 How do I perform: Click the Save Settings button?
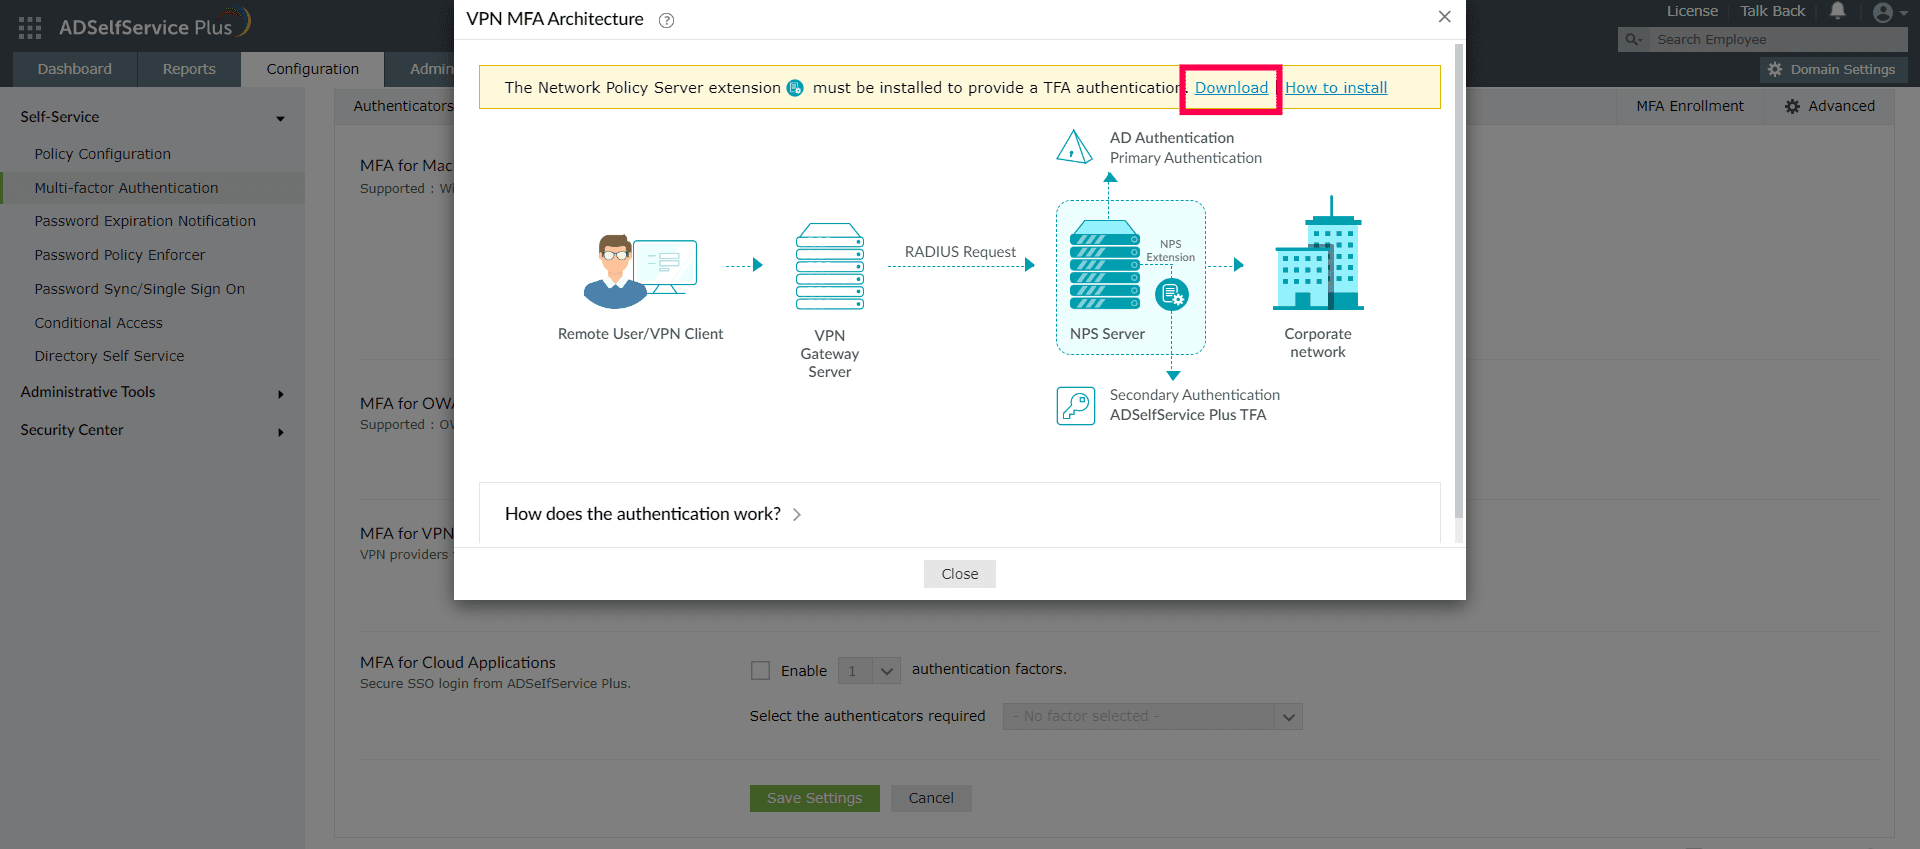(x=814, y=798)
